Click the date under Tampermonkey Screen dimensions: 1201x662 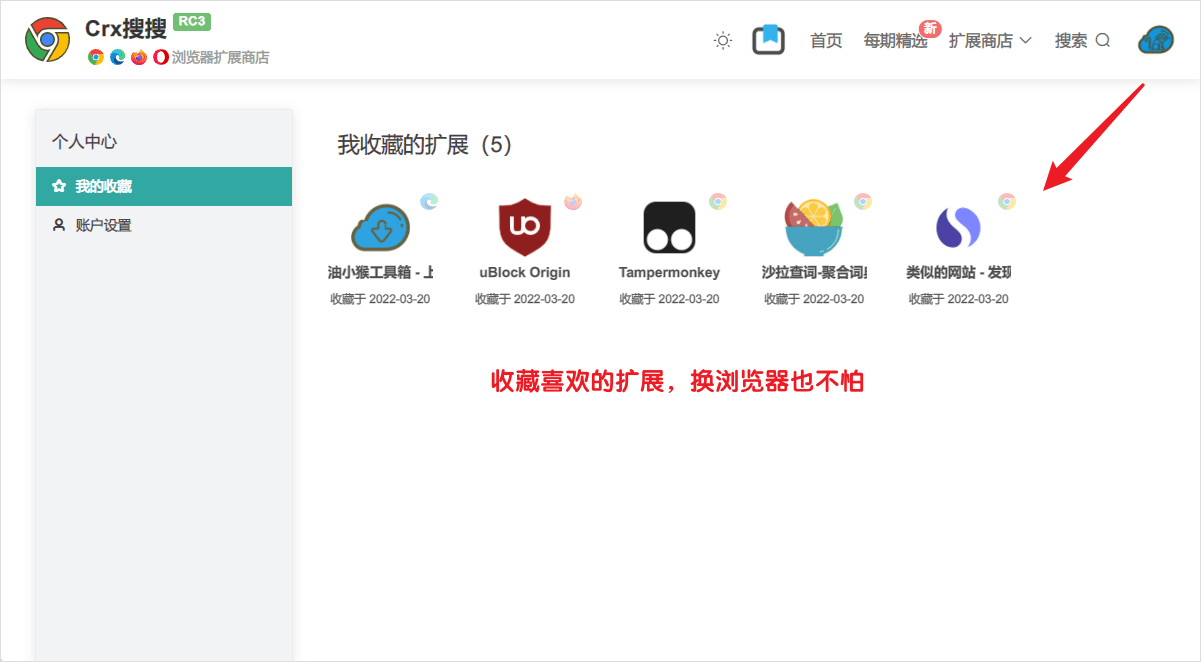669,299
